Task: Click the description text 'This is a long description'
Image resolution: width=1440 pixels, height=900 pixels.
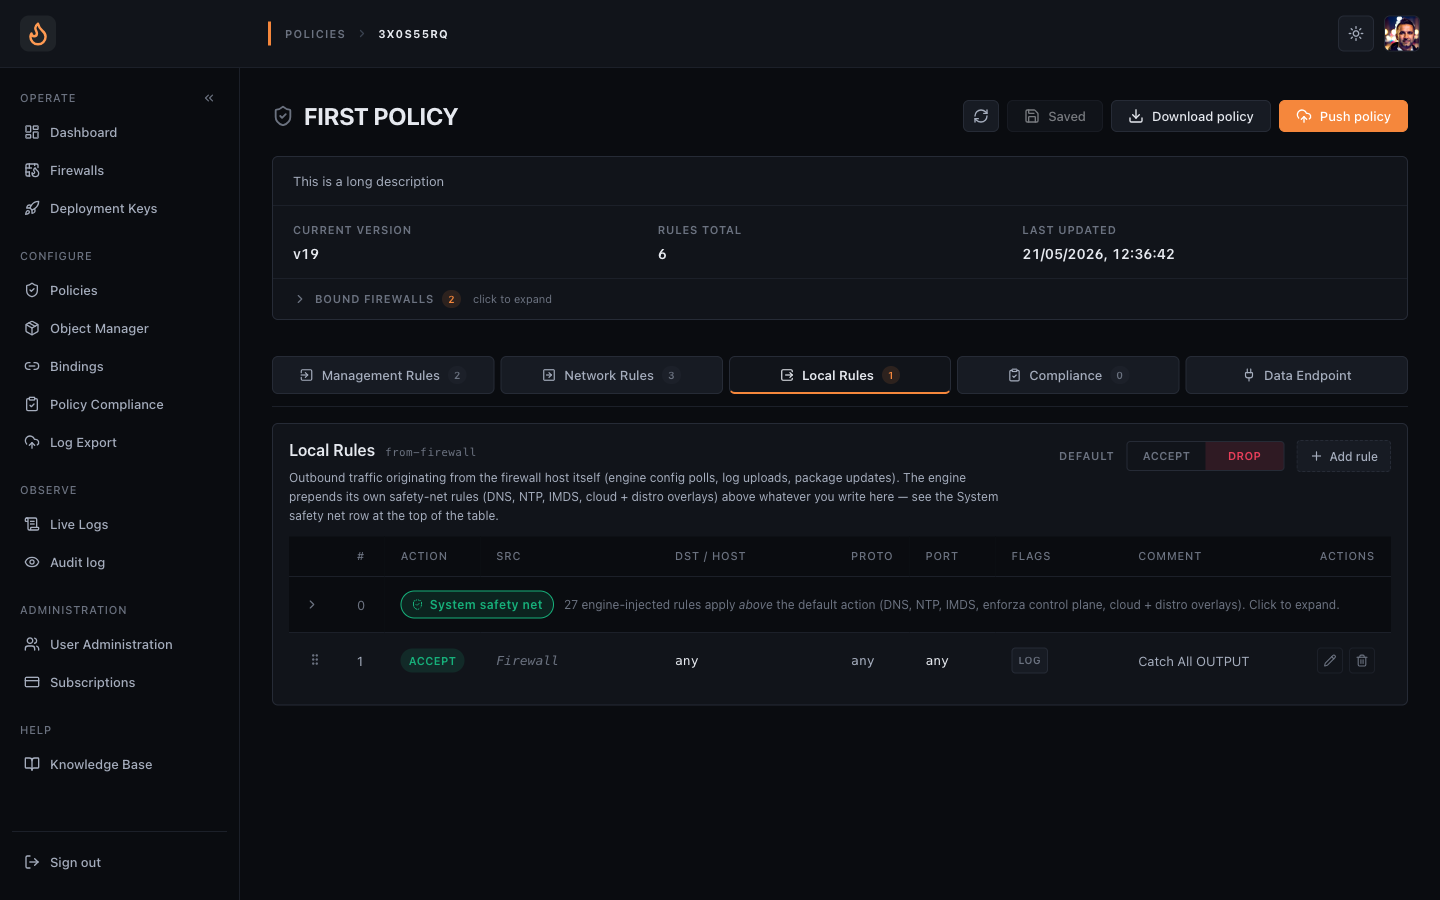Action: (368, 181)
